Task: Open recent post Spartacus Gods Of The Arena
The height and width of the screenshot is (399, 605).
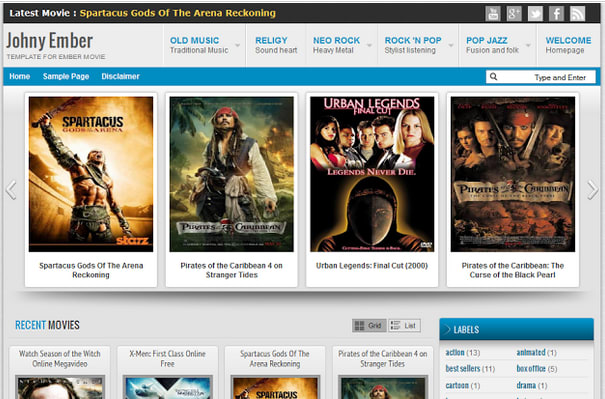Action: [x=275, y=359]
